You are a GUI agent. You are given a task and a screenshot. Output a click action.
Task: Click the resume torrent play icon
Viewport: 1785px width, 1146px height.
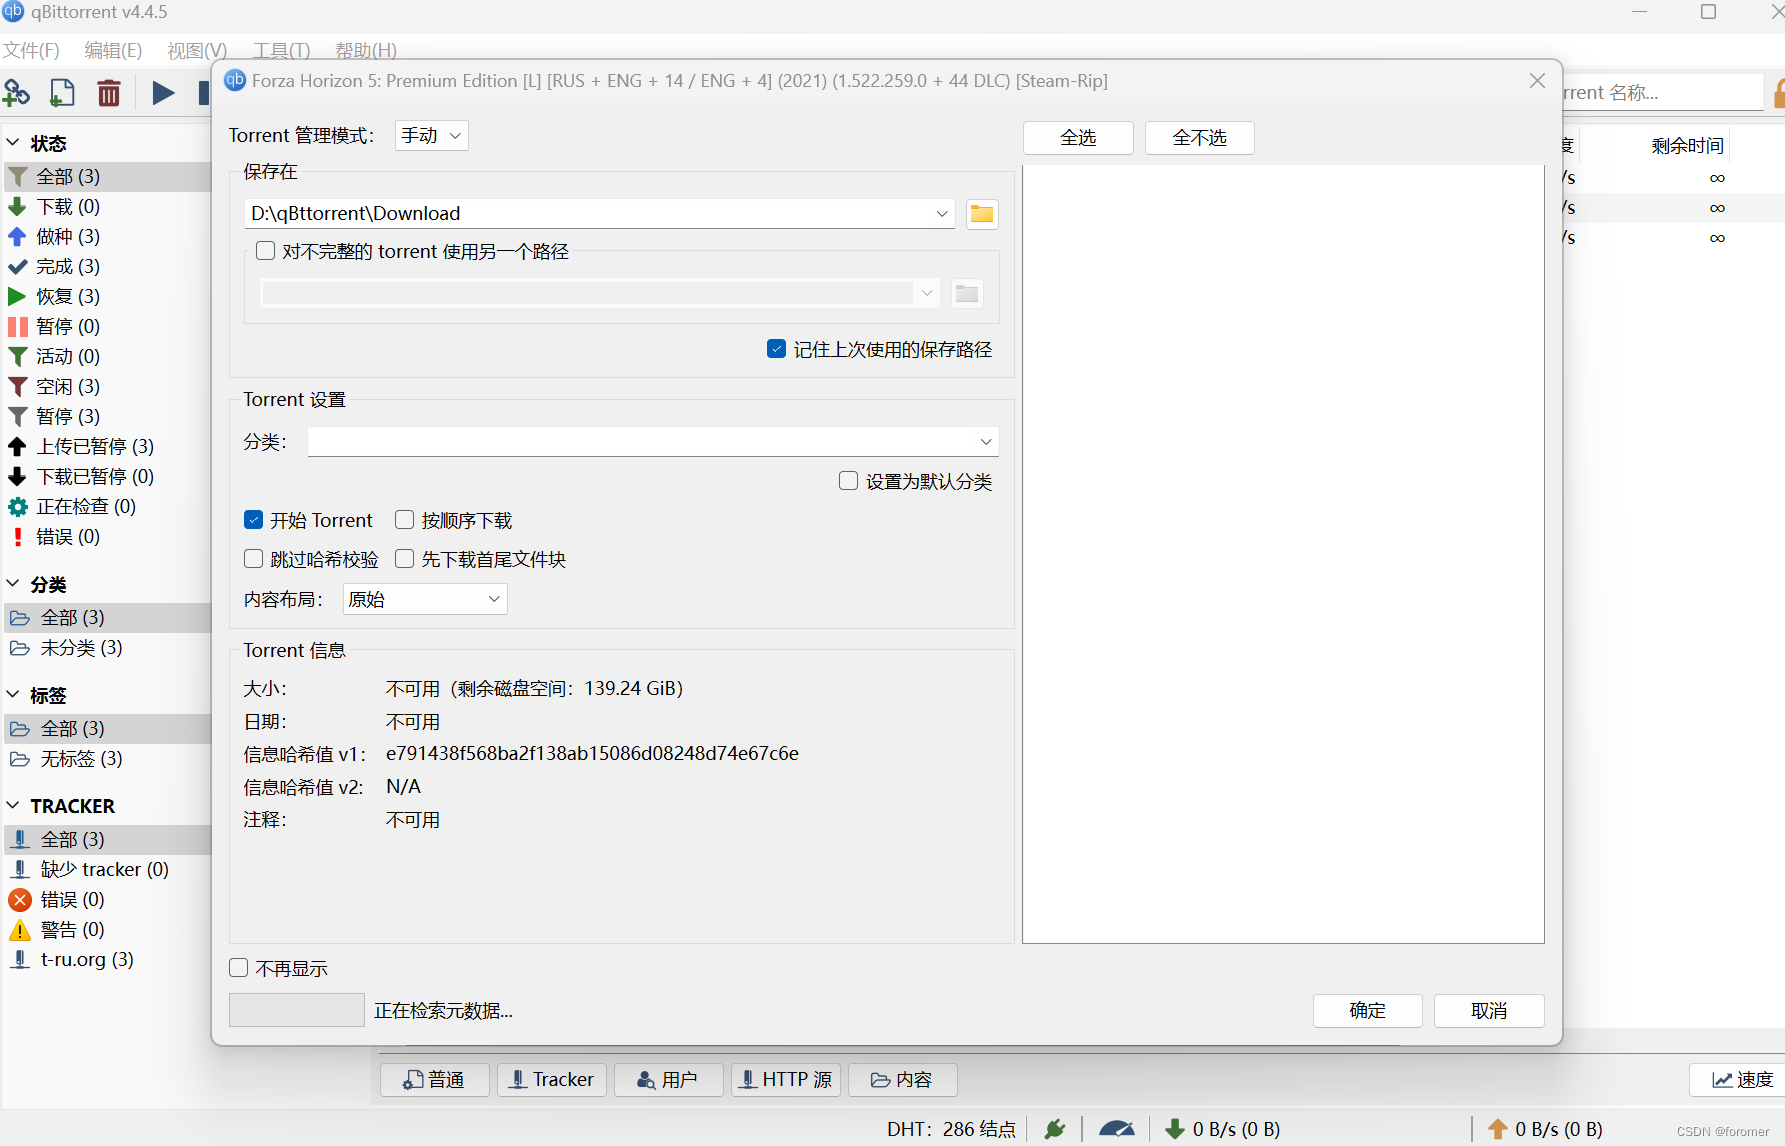pos(162,92)
